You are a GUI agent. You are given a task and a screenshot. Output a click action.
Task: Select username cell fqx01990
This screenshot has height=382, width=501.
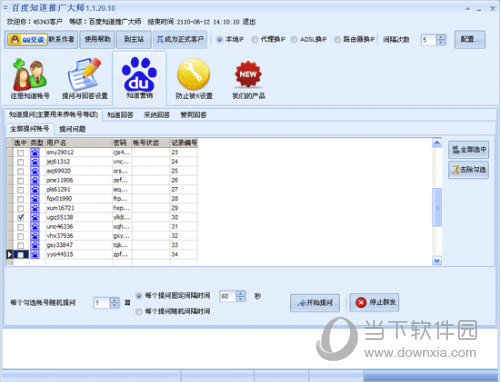tap(79, 199)
